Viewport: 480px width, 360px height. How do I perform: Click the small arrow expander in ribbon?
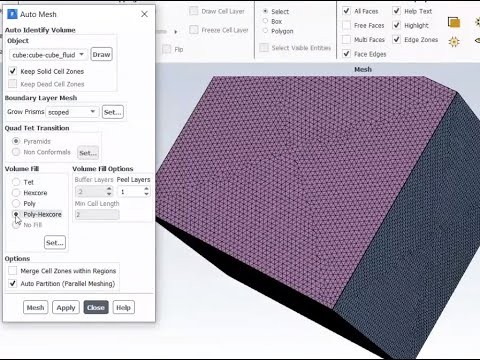tap(176, 32)
